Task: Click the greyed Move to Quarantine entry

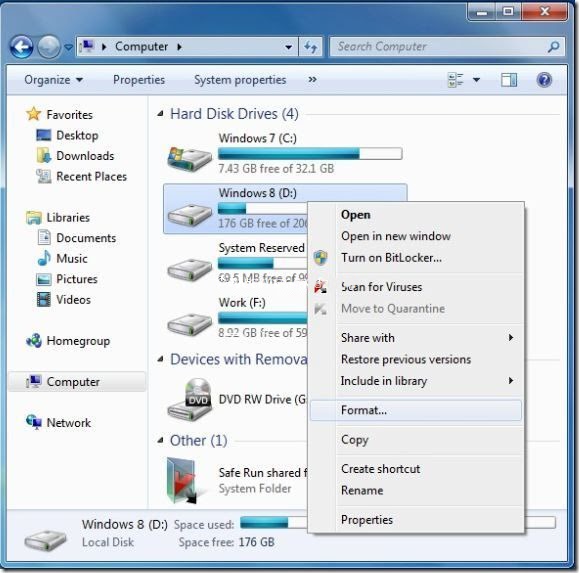Action: 416,309
